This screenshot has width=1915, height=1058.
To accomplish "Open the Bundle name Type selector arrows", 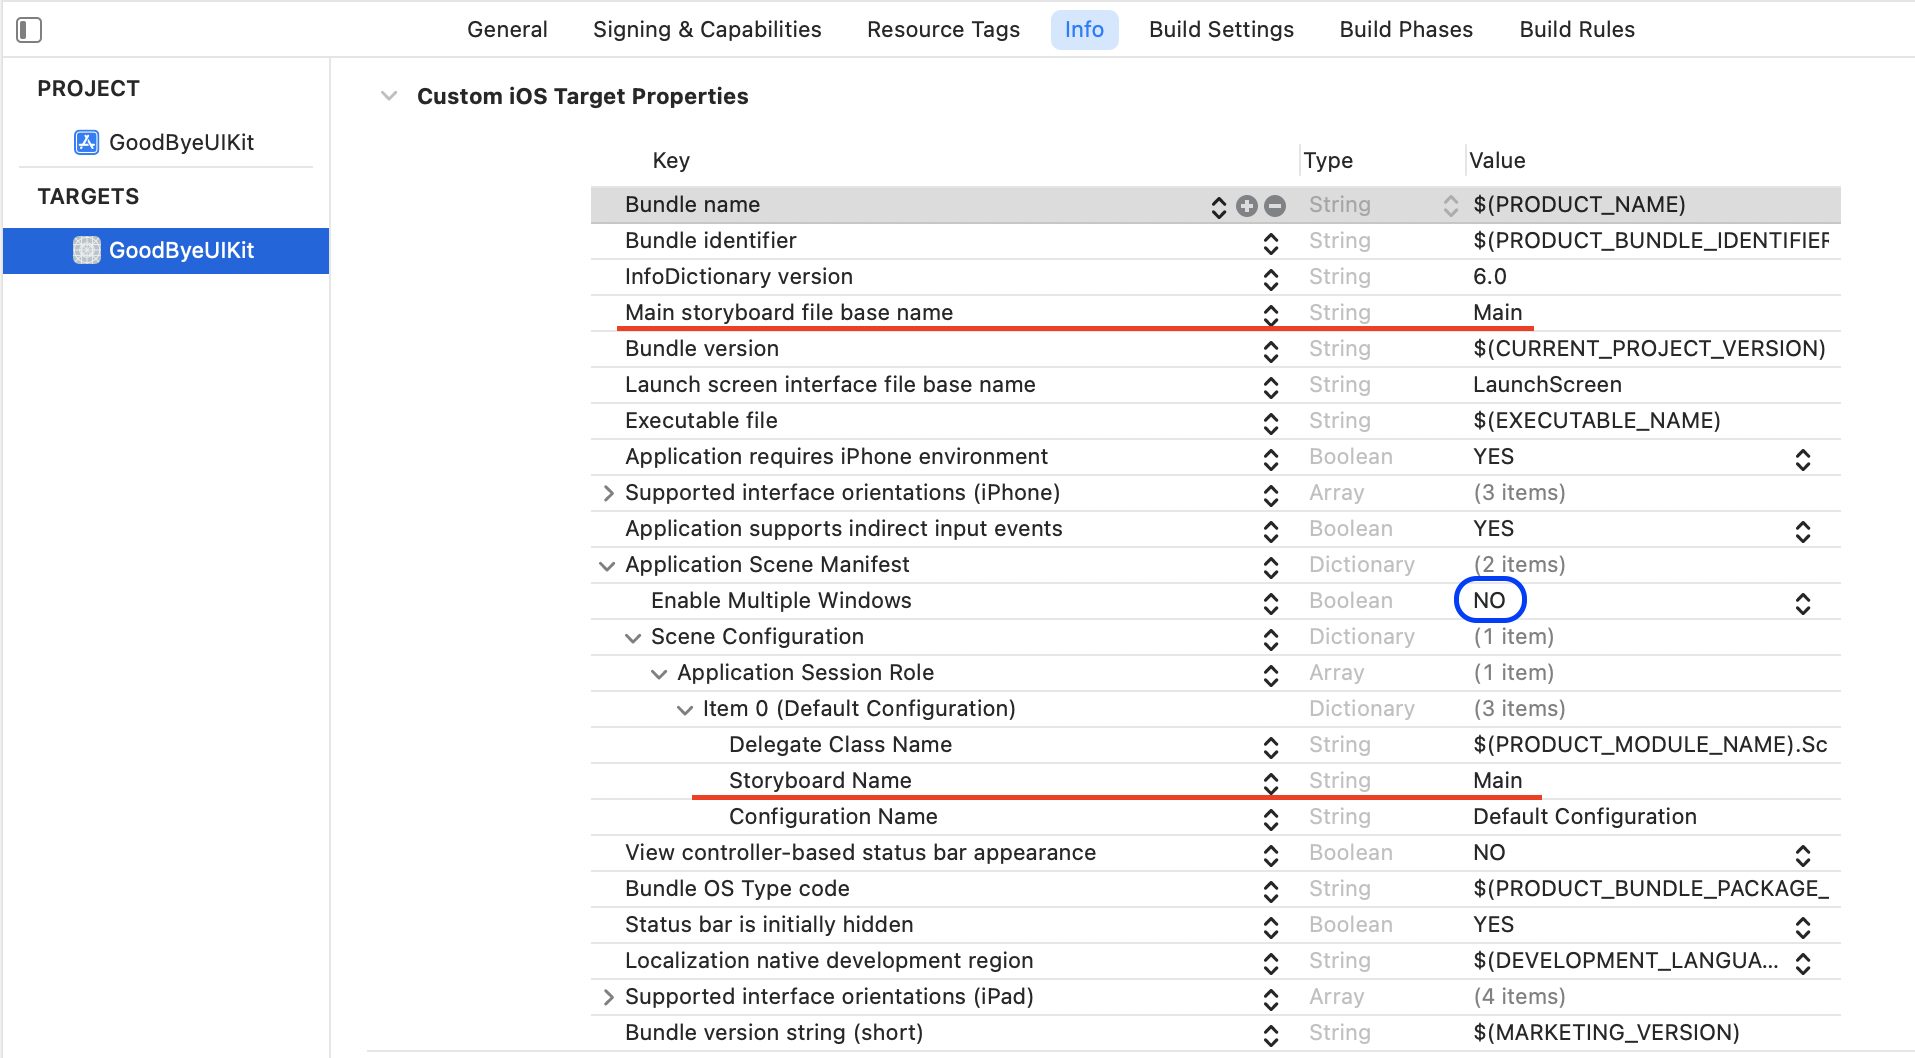I will coord(1450,206).
